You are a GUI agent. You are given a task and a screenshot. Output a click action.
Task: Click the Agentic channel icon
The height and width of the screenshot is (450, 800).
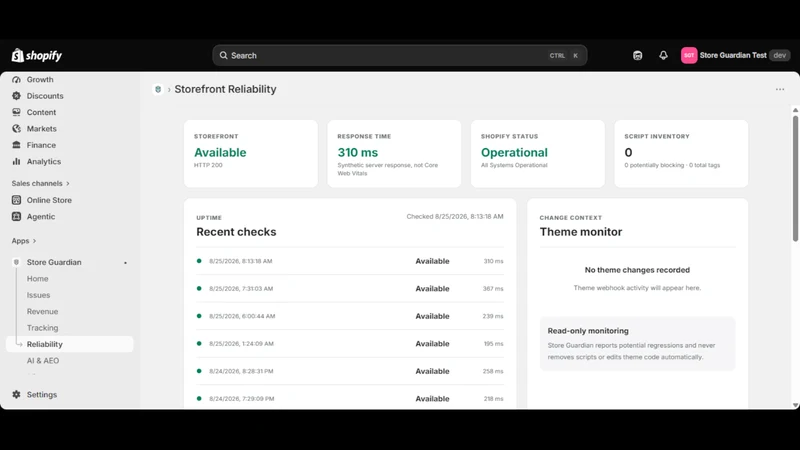point(16,216)
